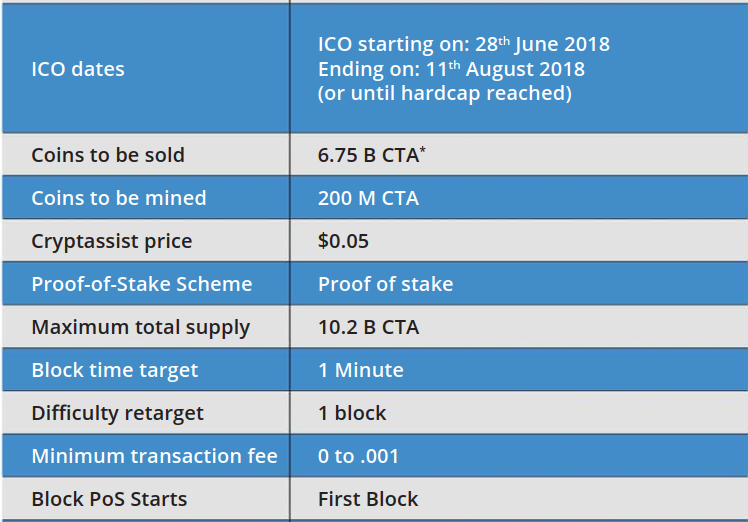Select the "Proof of stake" value
The image size is (748, 522).
385,284
